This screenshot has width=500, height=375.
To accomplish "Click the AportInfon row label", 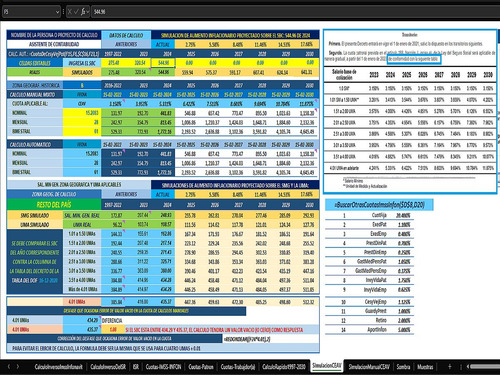I will point(377,329).
